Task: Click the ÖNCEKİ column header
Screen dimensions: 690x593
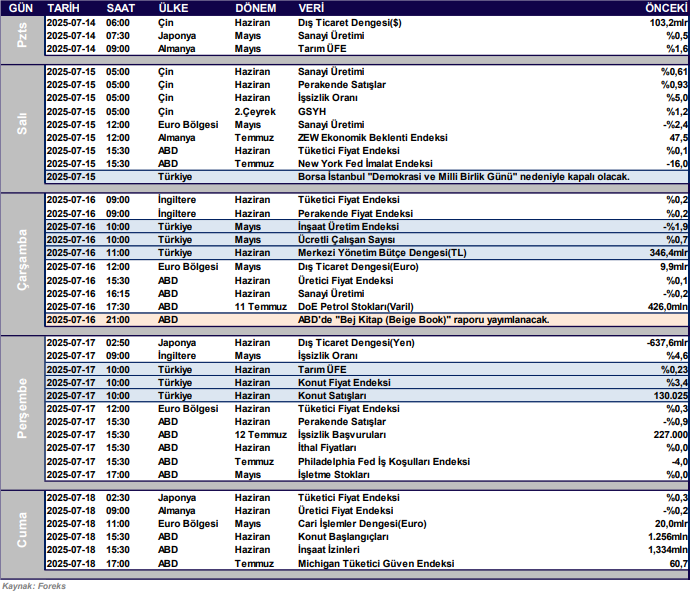Action: click(x=666, y=7)
